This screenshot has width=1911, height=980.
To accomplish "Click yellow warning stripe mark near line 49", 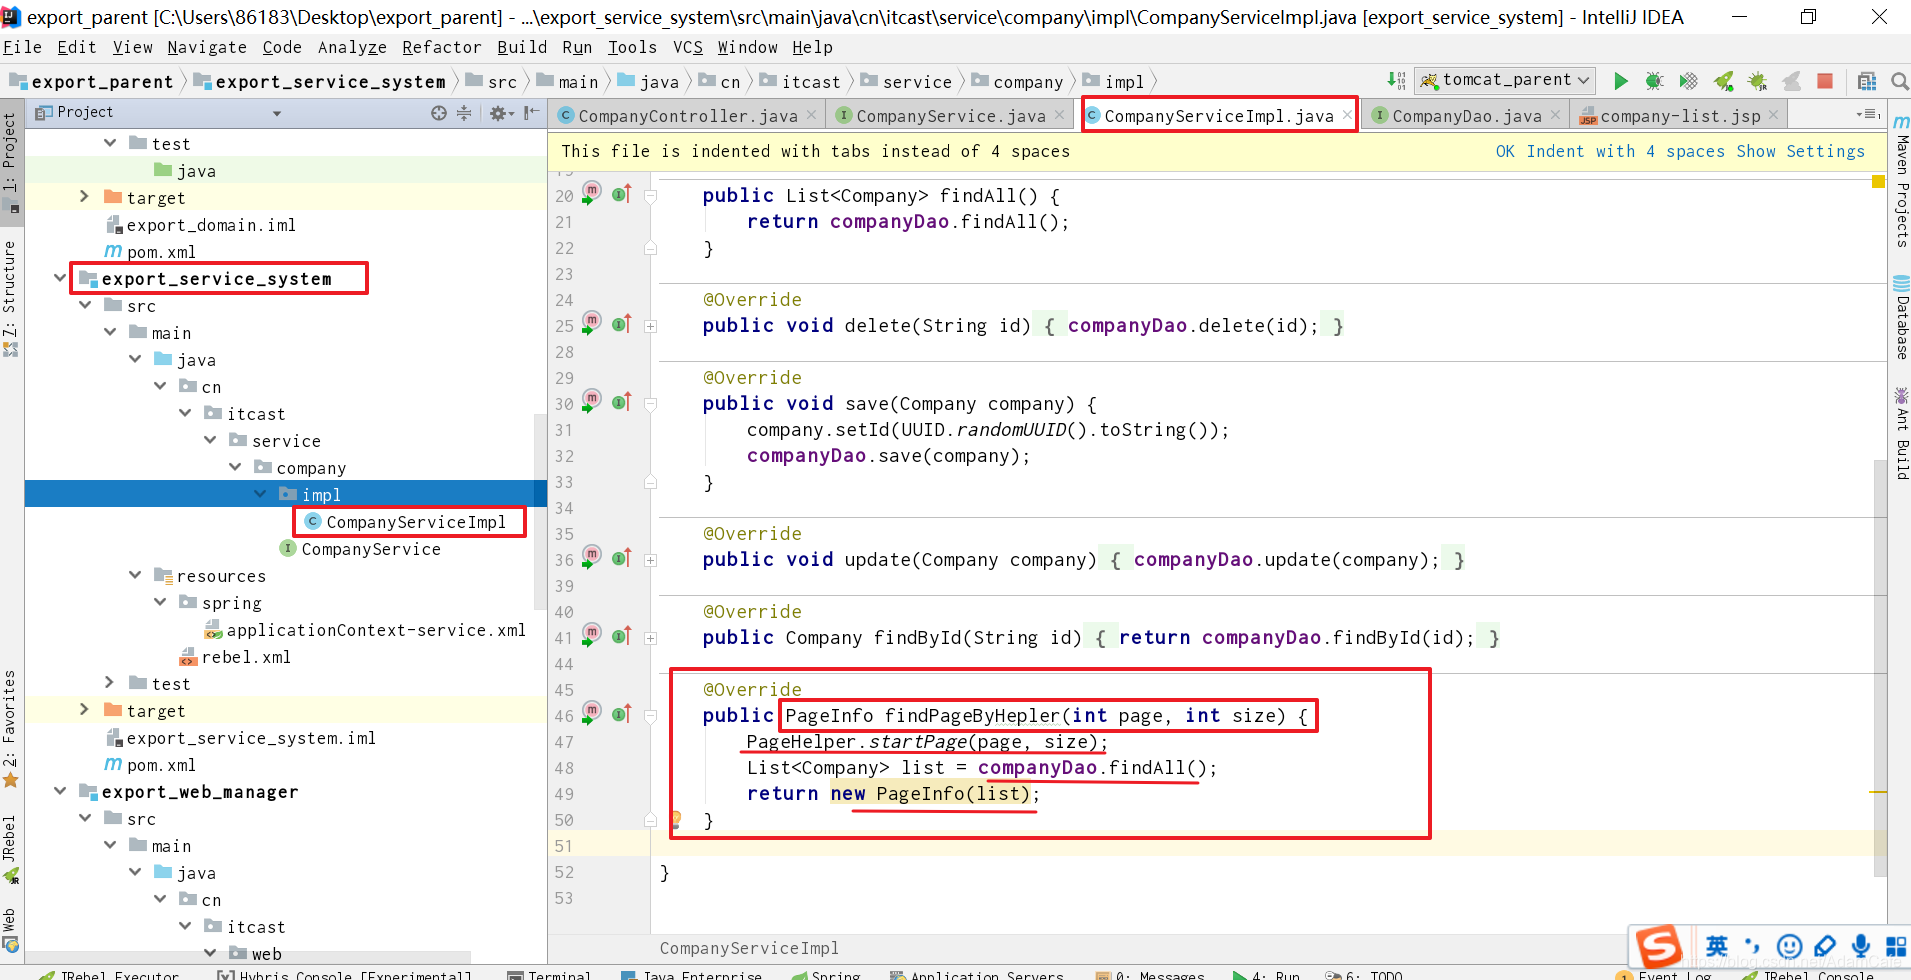I will click(1878, 792).
